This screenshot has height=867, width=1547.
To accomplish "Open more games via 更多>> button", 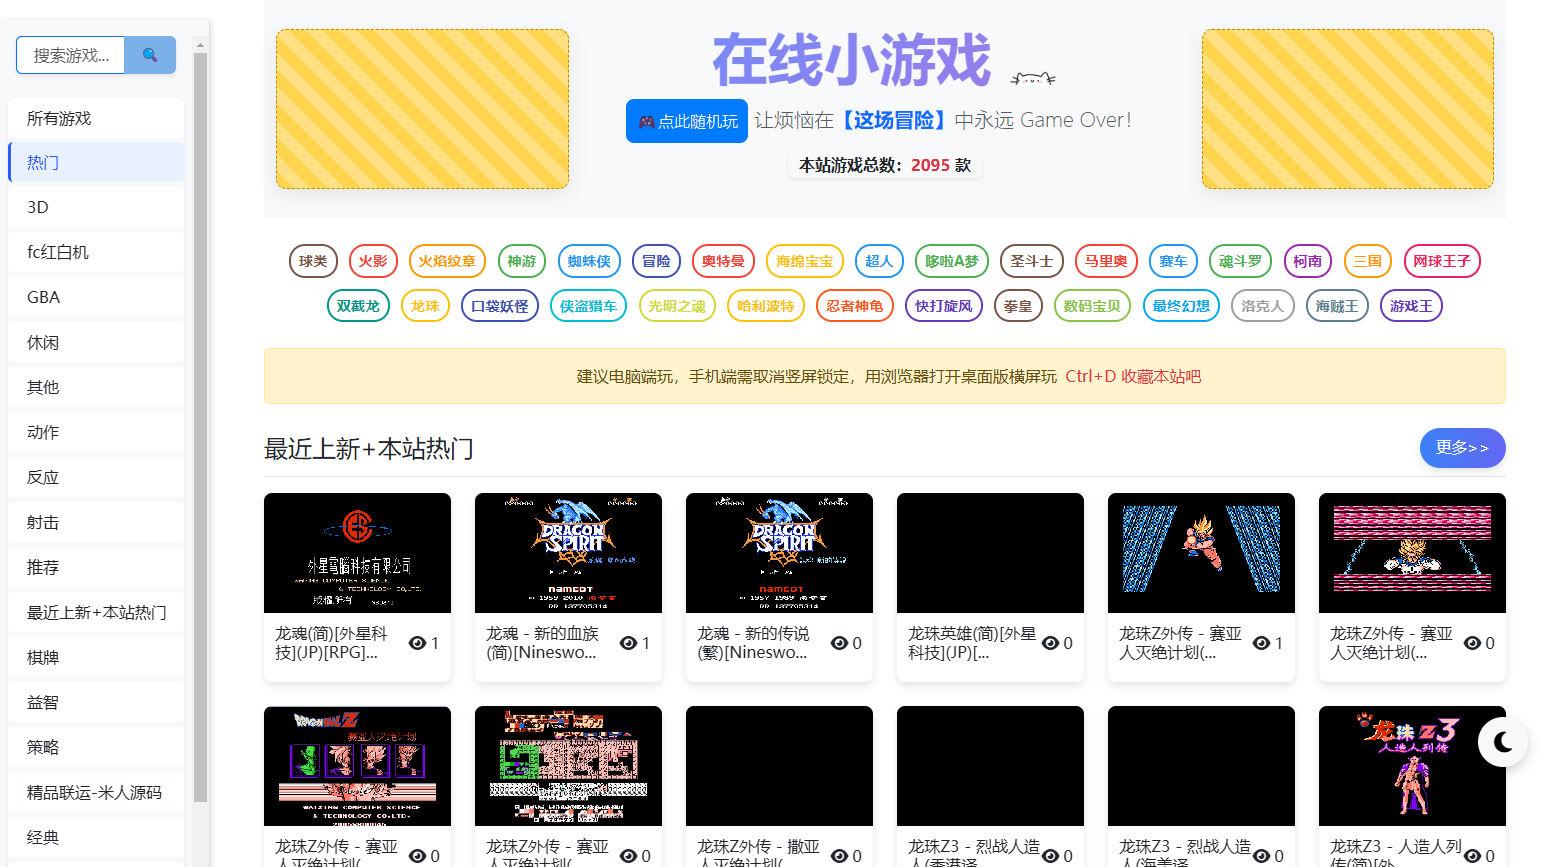I will tap(1461, 448).
